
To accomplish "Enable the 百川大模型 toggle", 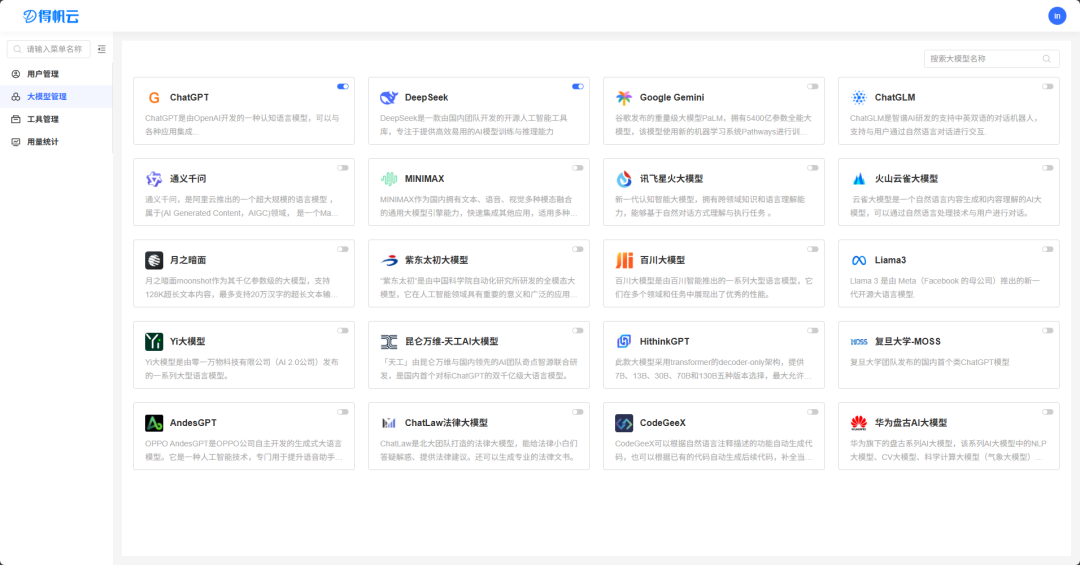I will point(813,249).
